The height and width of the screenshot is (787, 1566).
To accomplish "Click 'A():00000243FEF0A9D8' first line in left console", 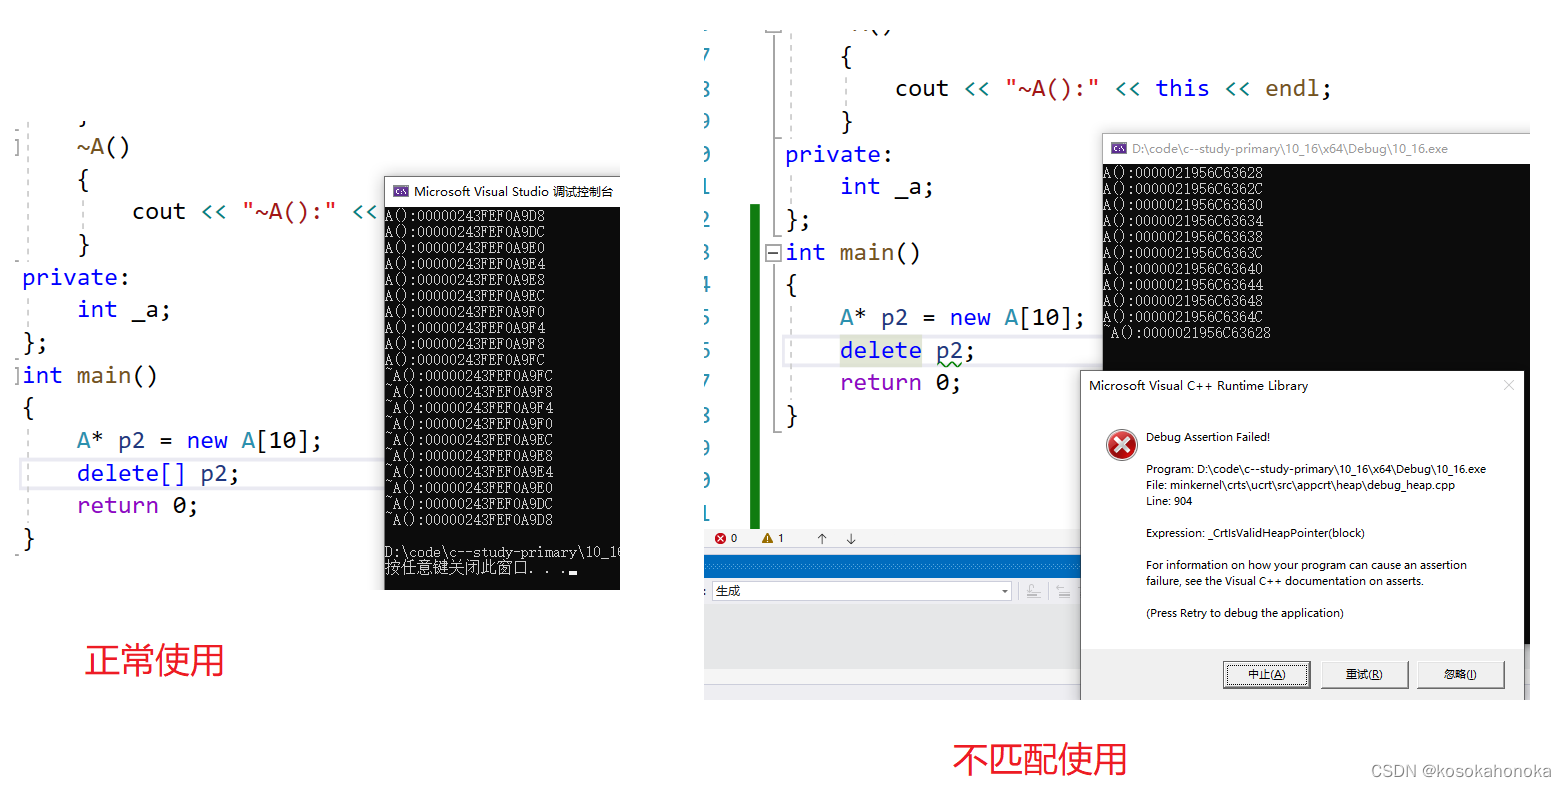I will click(465, 216).
